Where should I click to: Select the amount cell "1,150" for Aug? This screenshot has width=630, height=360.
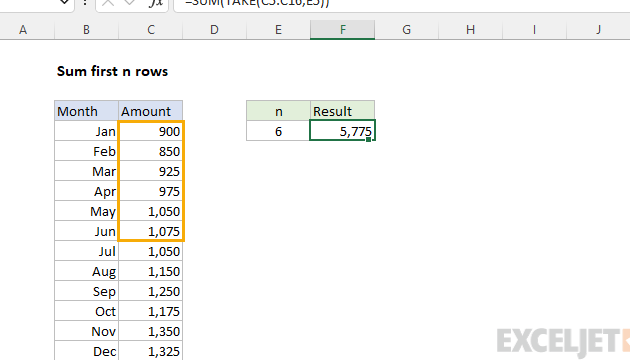pos(151,271)
